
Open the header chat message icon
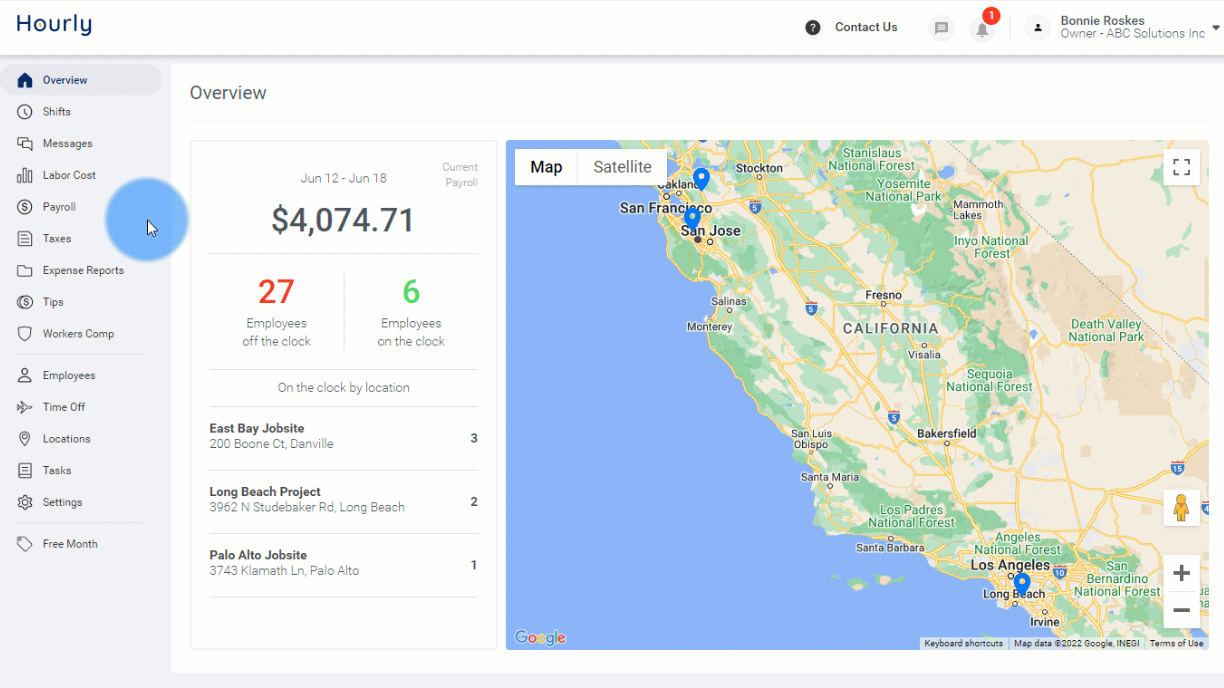tap(941, 28)
